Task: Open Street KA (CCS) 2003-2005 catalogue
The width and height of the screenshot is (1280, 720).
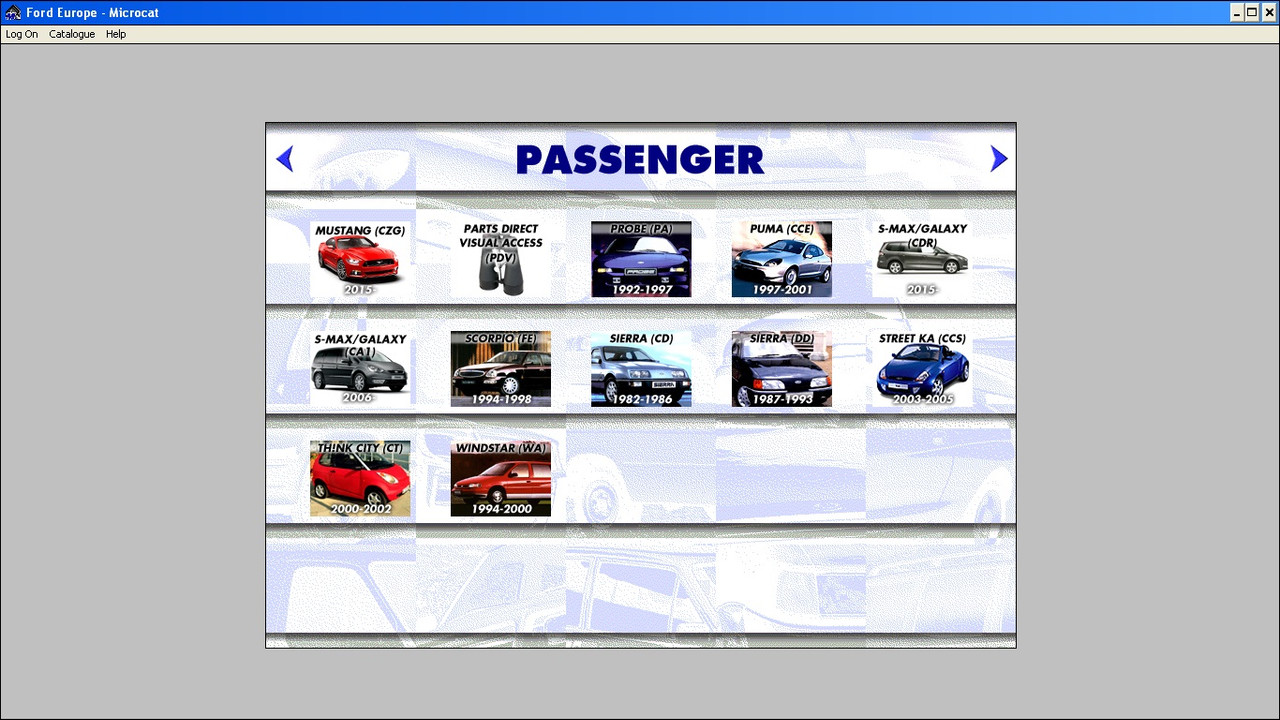Action: click(x=922, y=369)
